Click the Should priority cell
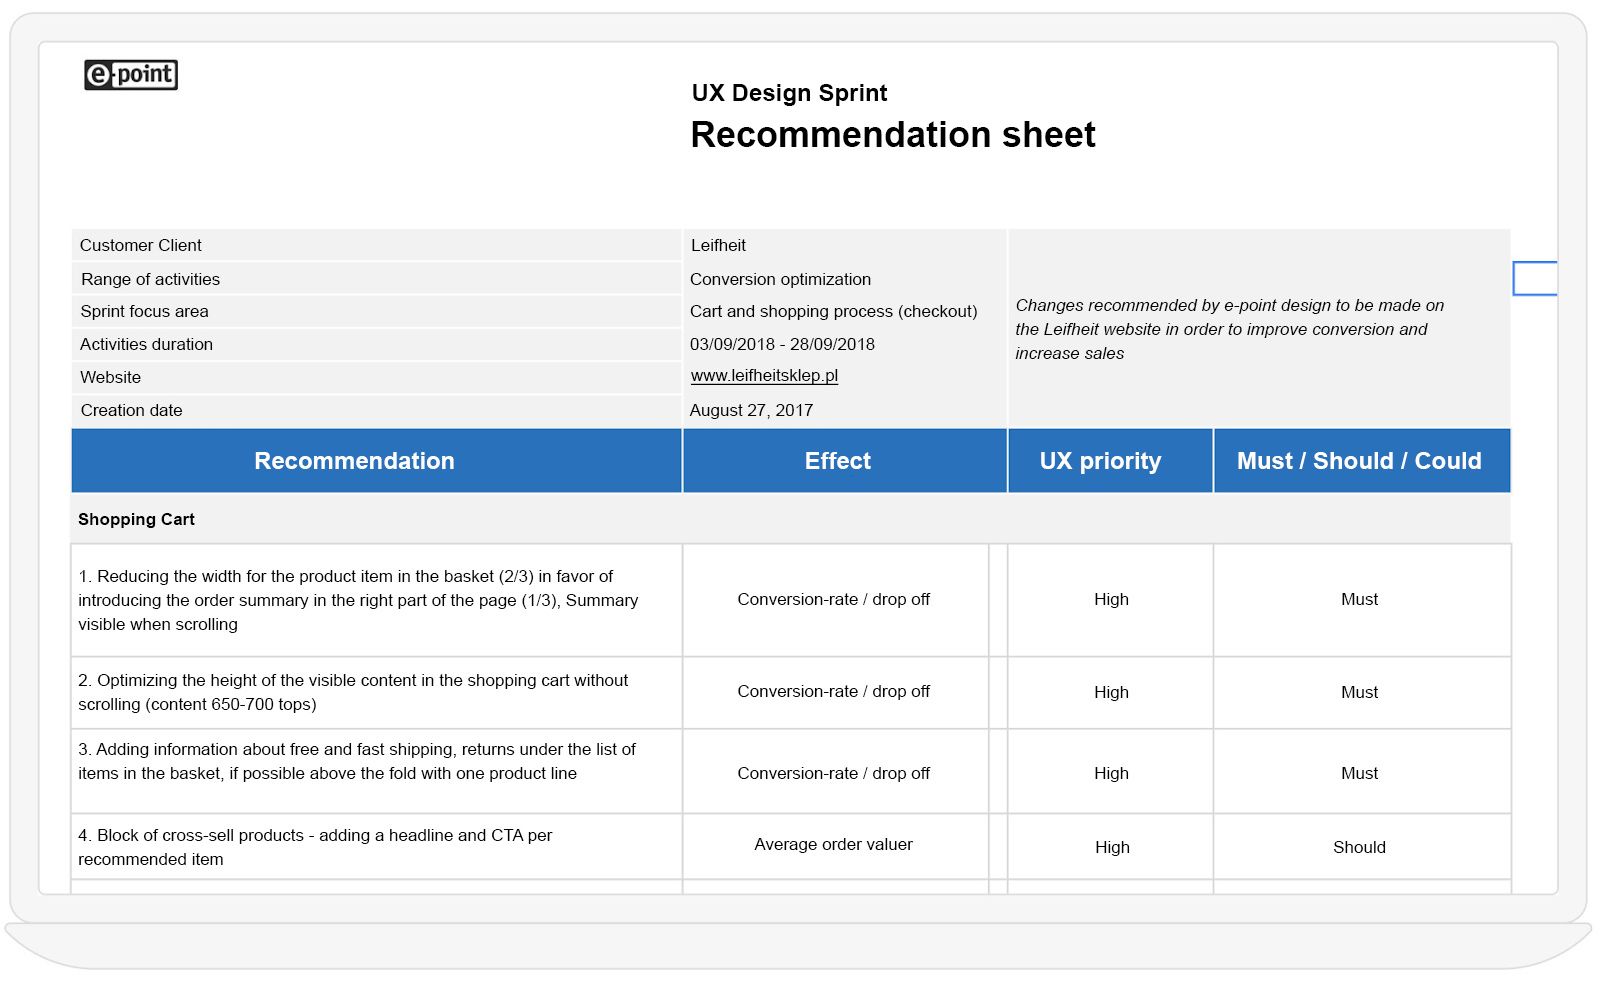 click(1359, 847)
